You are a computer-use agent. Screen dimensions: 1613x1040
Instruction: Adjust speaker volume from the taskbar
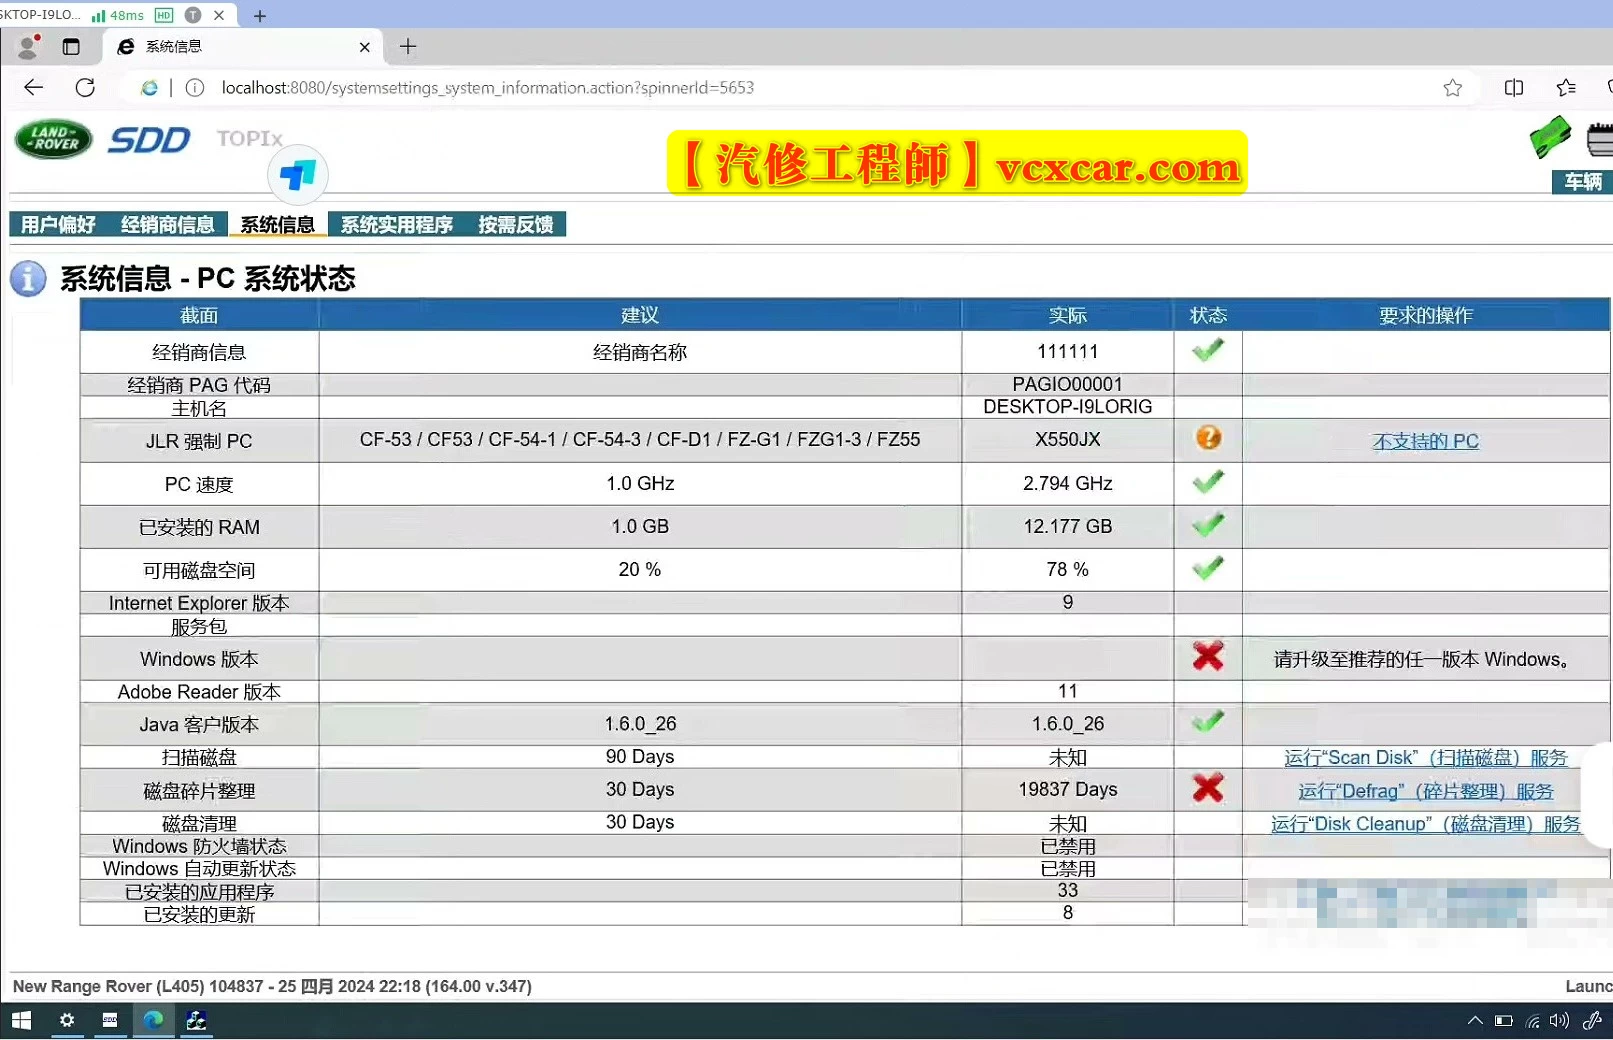(1557, 1021)
